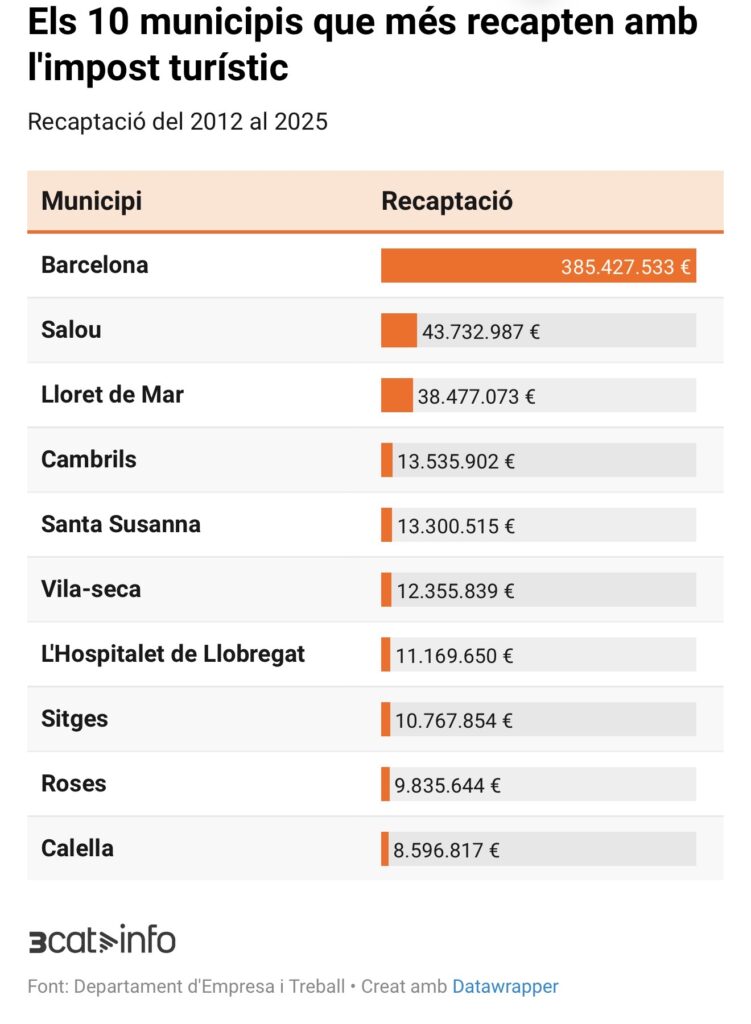
Task: Select the Santa Susanna row
Action: pos(120,525)
